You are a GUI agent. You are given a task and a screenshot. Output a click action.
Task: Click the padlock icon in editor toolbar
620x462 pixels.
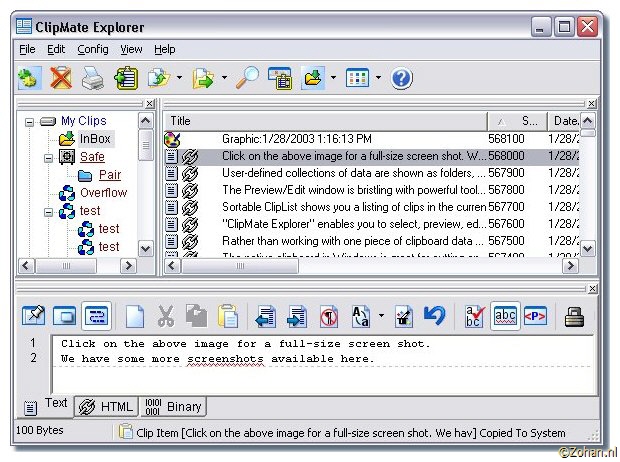click(574, 316)
